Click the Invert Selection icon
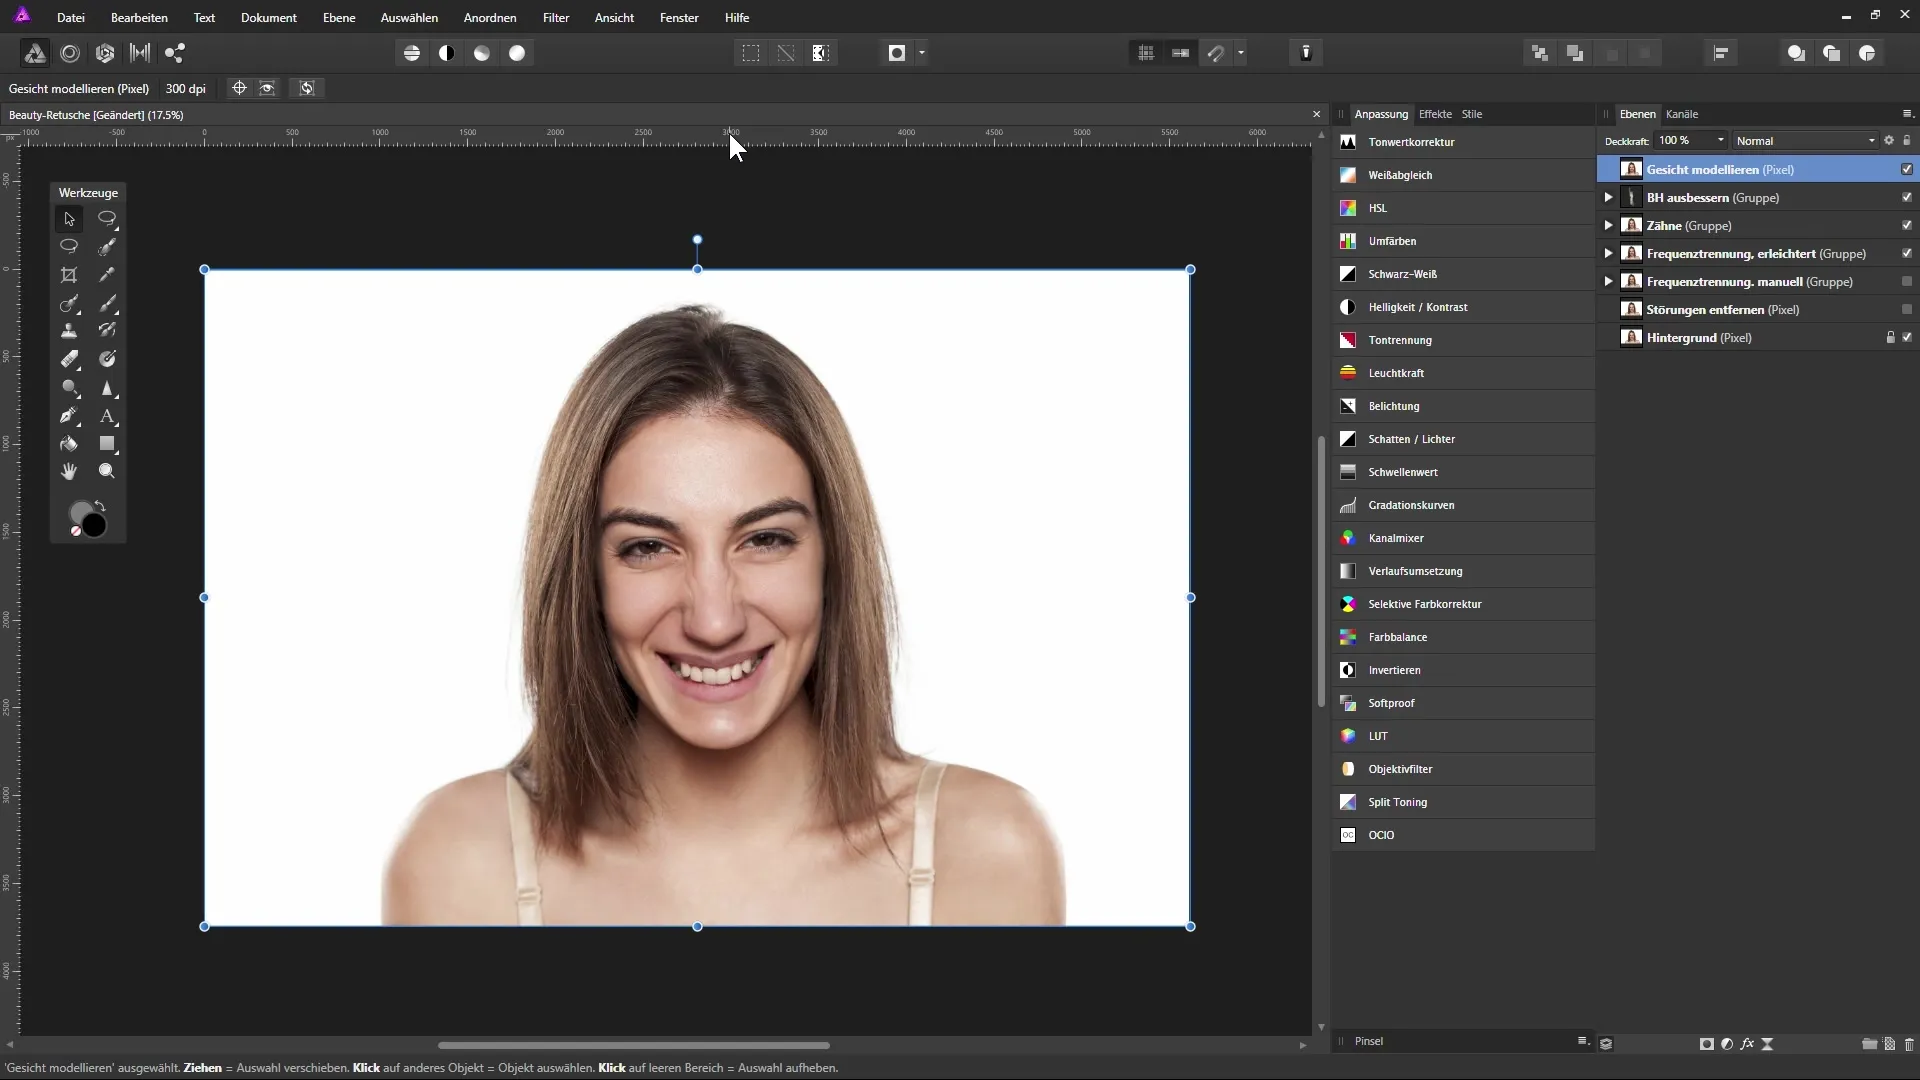The image size is (1920, 1080). (821, 53)
